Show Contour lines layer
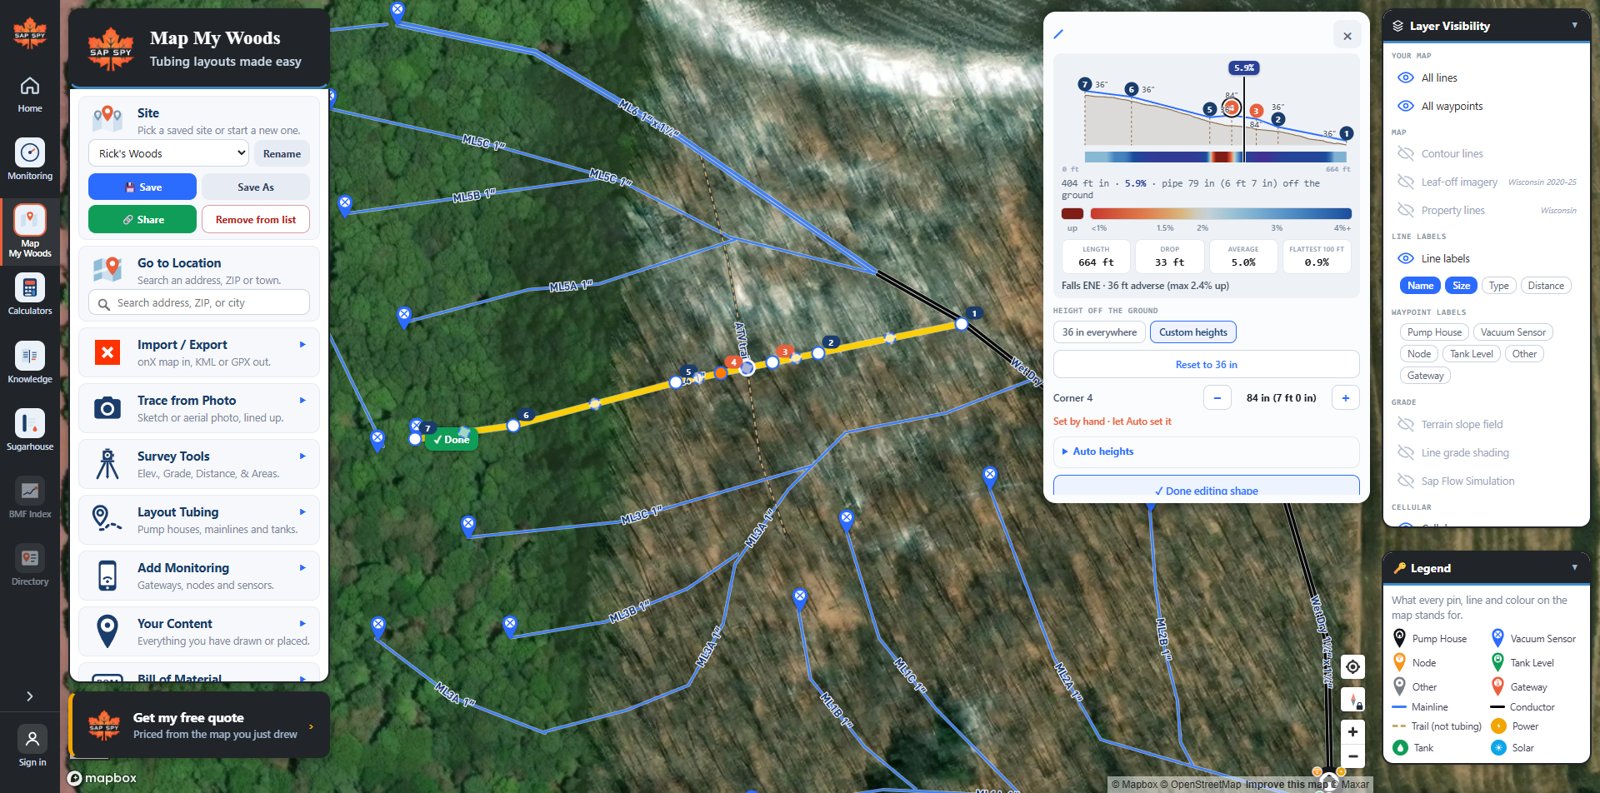Image resolution: width=1600 pixels, height=793 pixels. point(1405,154)
